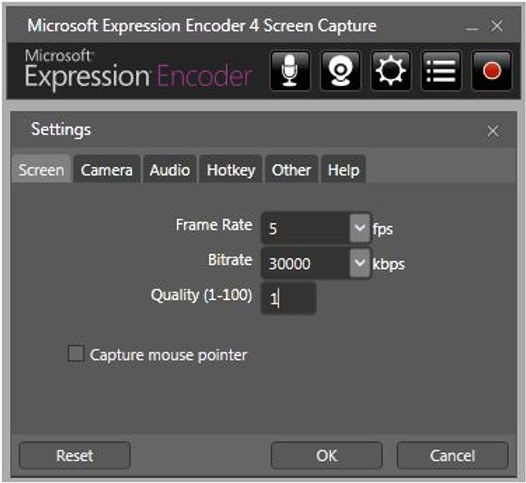Open the Other tab
This screenshot has width=526, height=483.
click(x=292, y=169)
